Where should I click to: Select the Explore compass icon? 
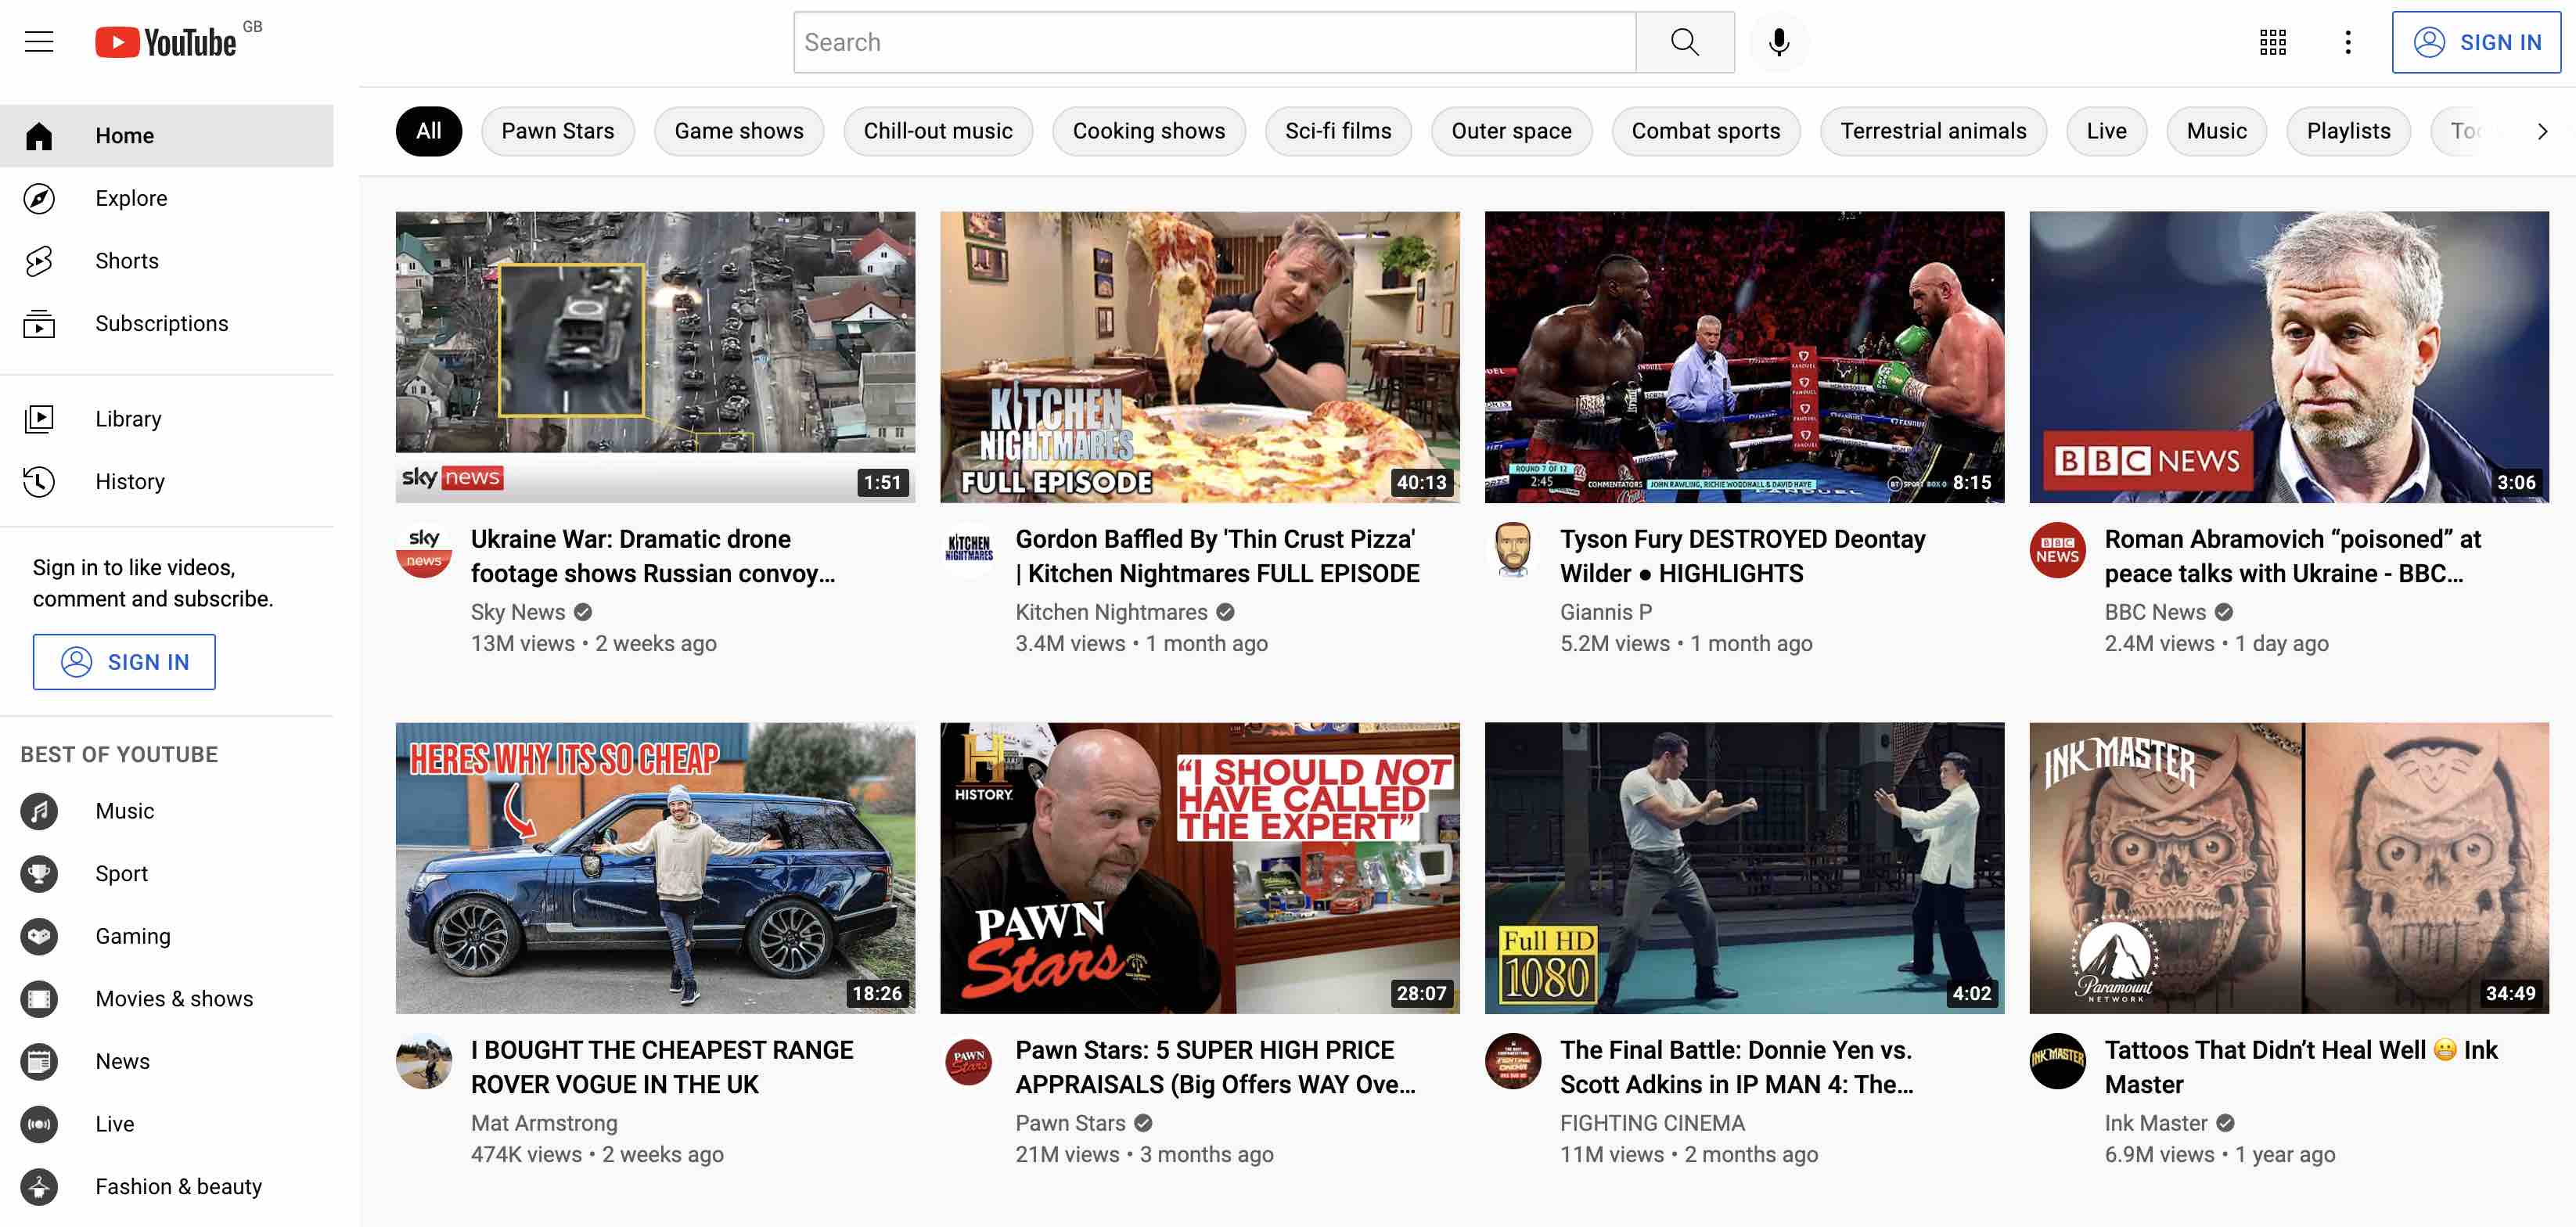(39, 198)
